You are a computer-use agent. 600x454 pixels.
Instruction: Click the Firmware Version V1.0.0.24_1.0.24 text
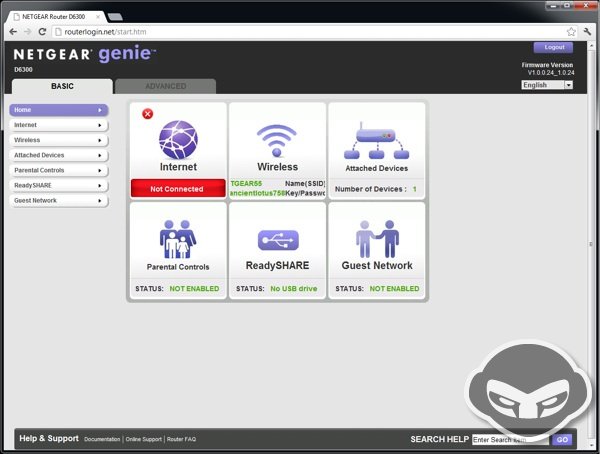(x=548, y=69)
